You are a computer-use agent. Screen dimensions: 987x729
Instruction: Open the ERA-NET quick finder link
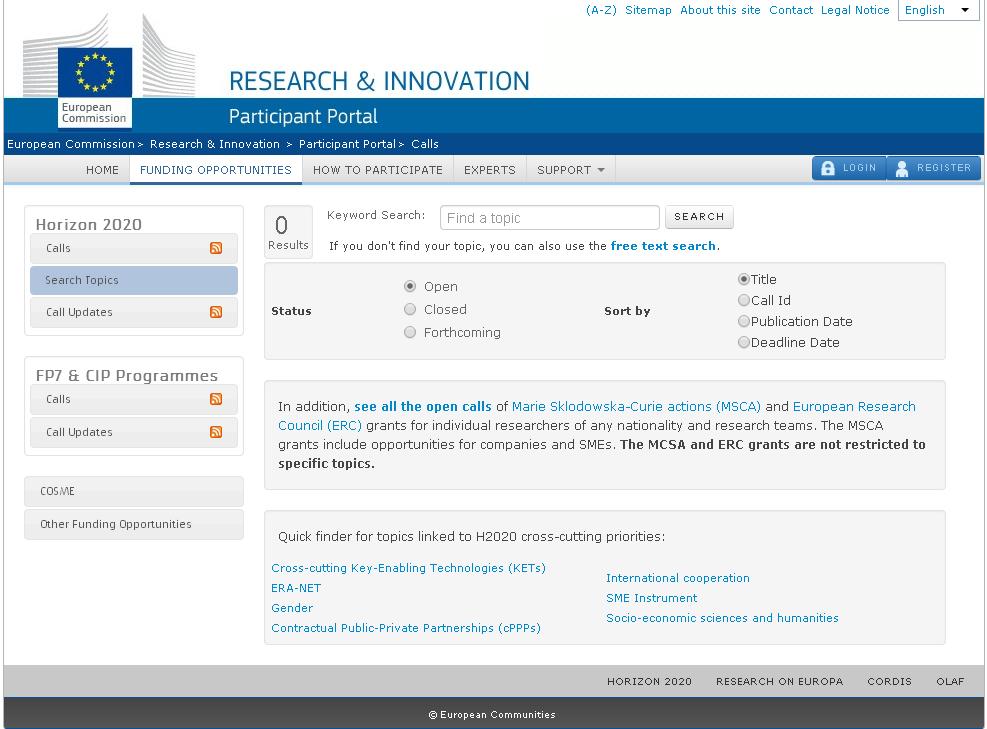pos(296,588)
